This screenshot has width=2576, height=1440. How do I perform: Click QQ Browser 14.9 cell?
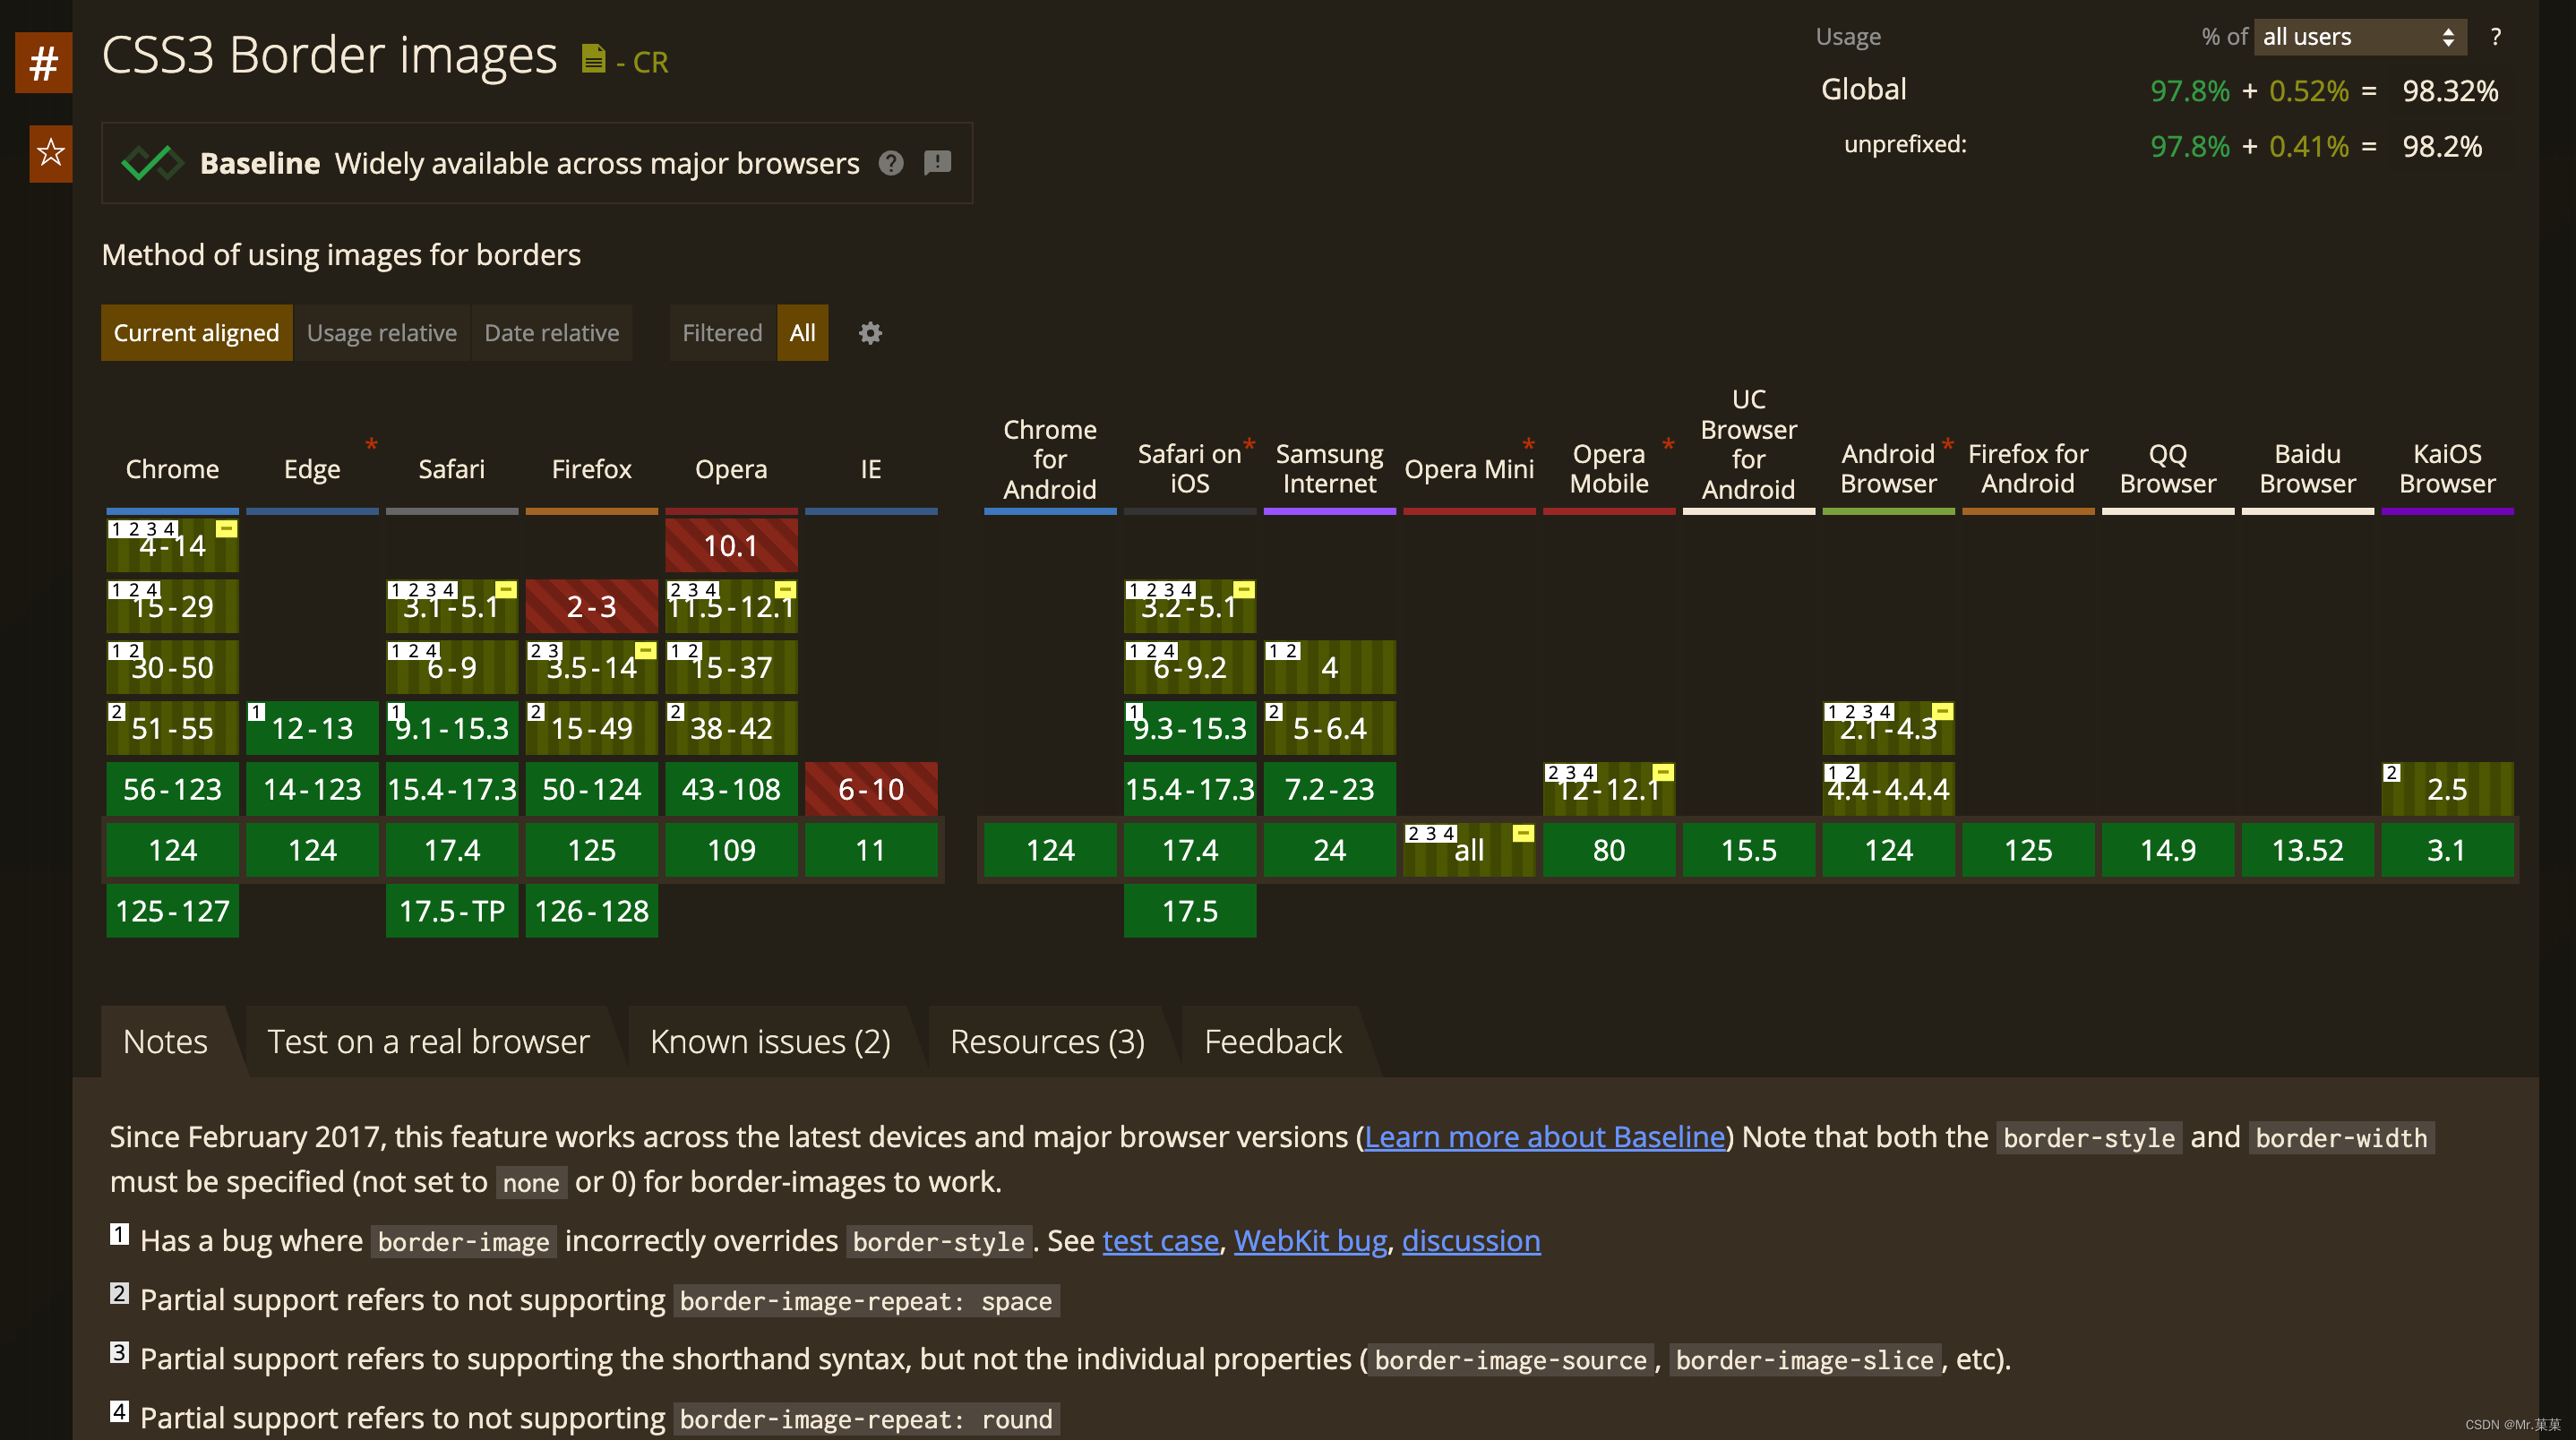(x=2167, y=851)
